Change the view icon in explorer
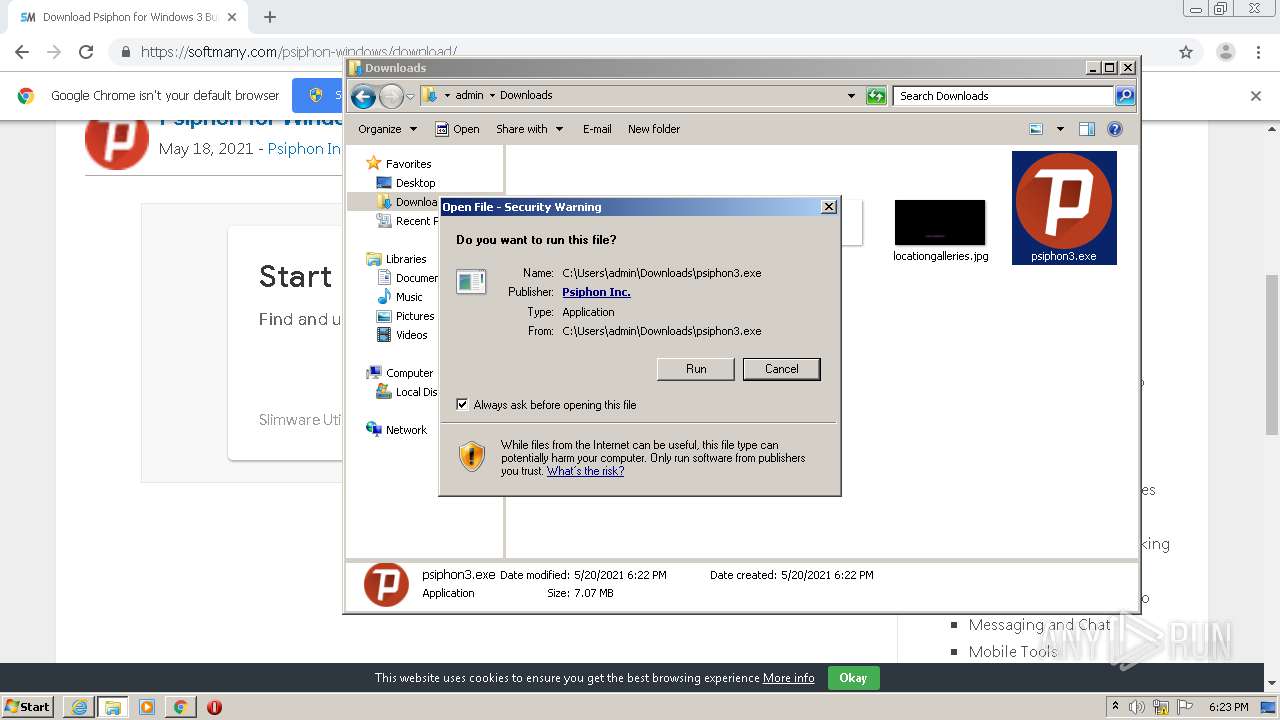The width and height of the screenshot is (1280, 720). click(1036, 129)
